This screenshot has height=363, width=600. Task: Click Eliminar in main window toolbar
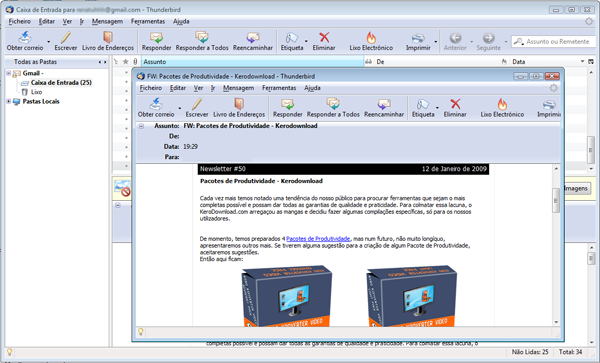[x=324, y=41]
